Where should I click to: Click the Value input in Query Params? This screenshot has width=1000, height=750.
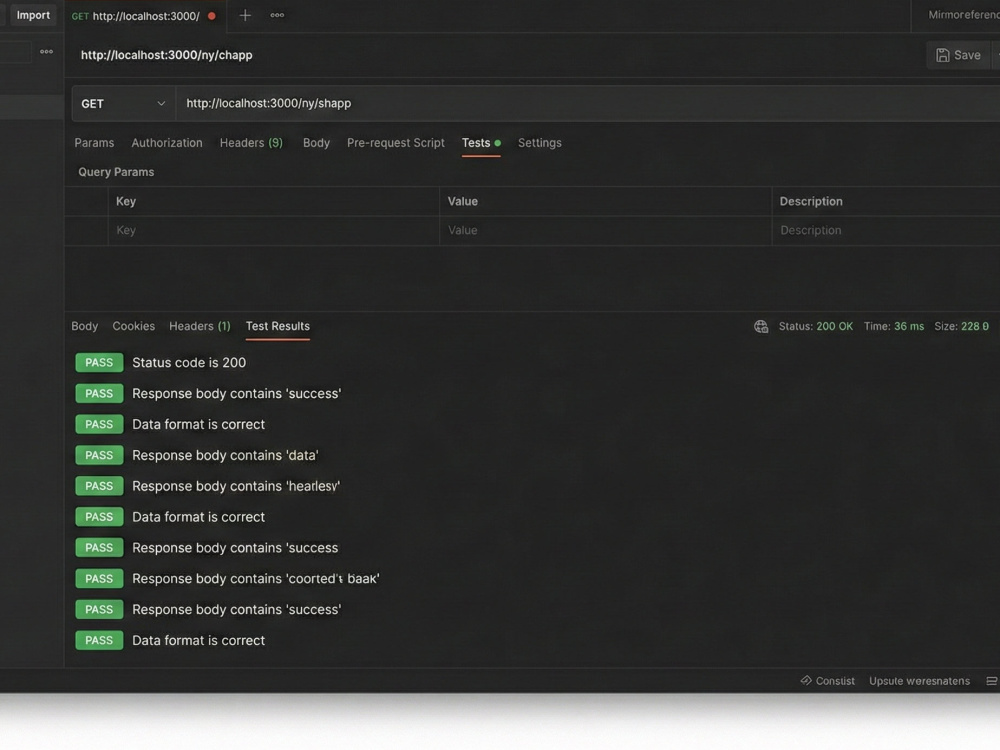coord(605,230)
